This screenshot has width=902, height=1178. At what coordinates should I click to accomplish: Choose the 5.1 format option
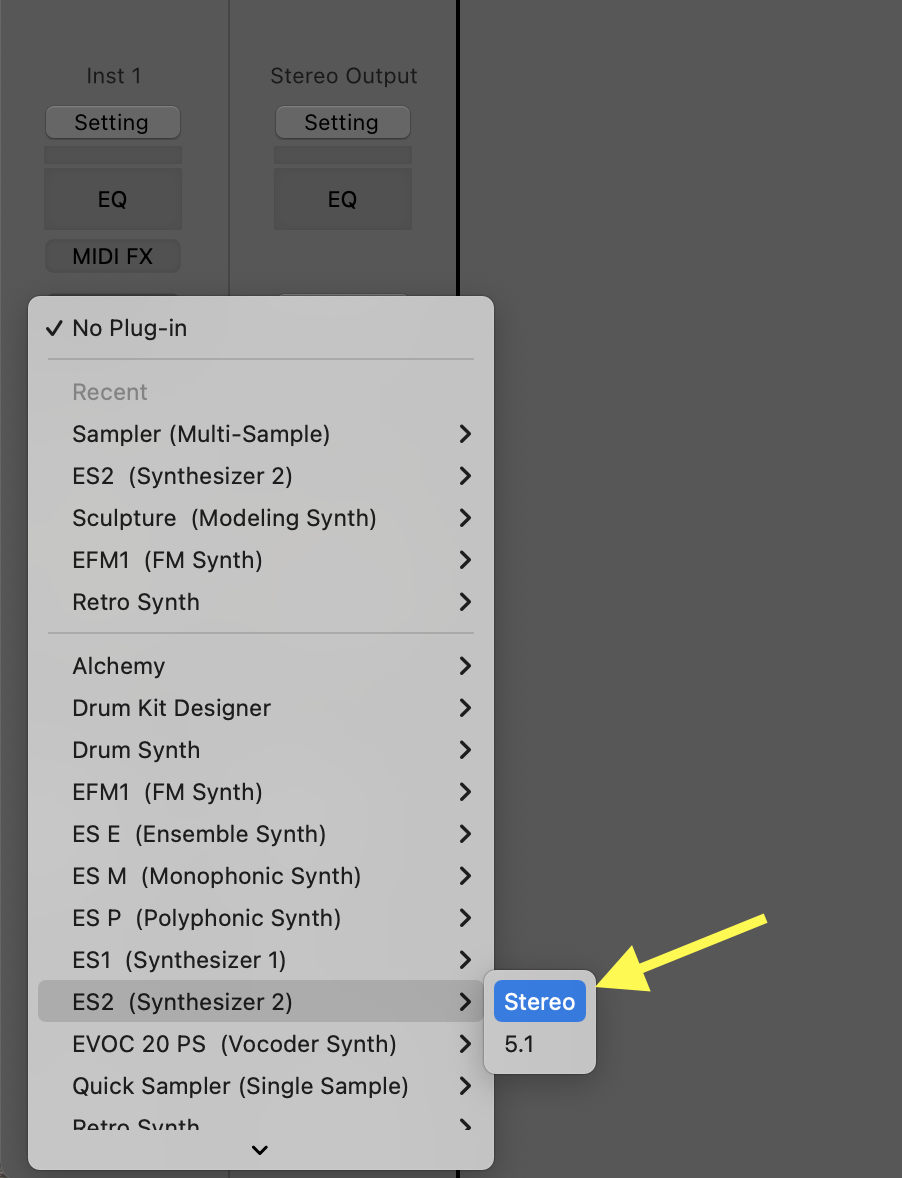tap(520, 1044)
